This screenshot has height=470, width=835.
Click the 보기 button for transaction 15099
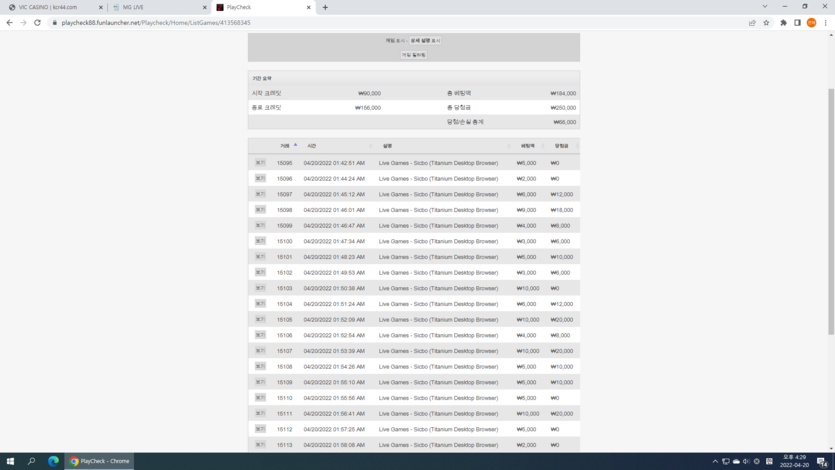(260, 226)
